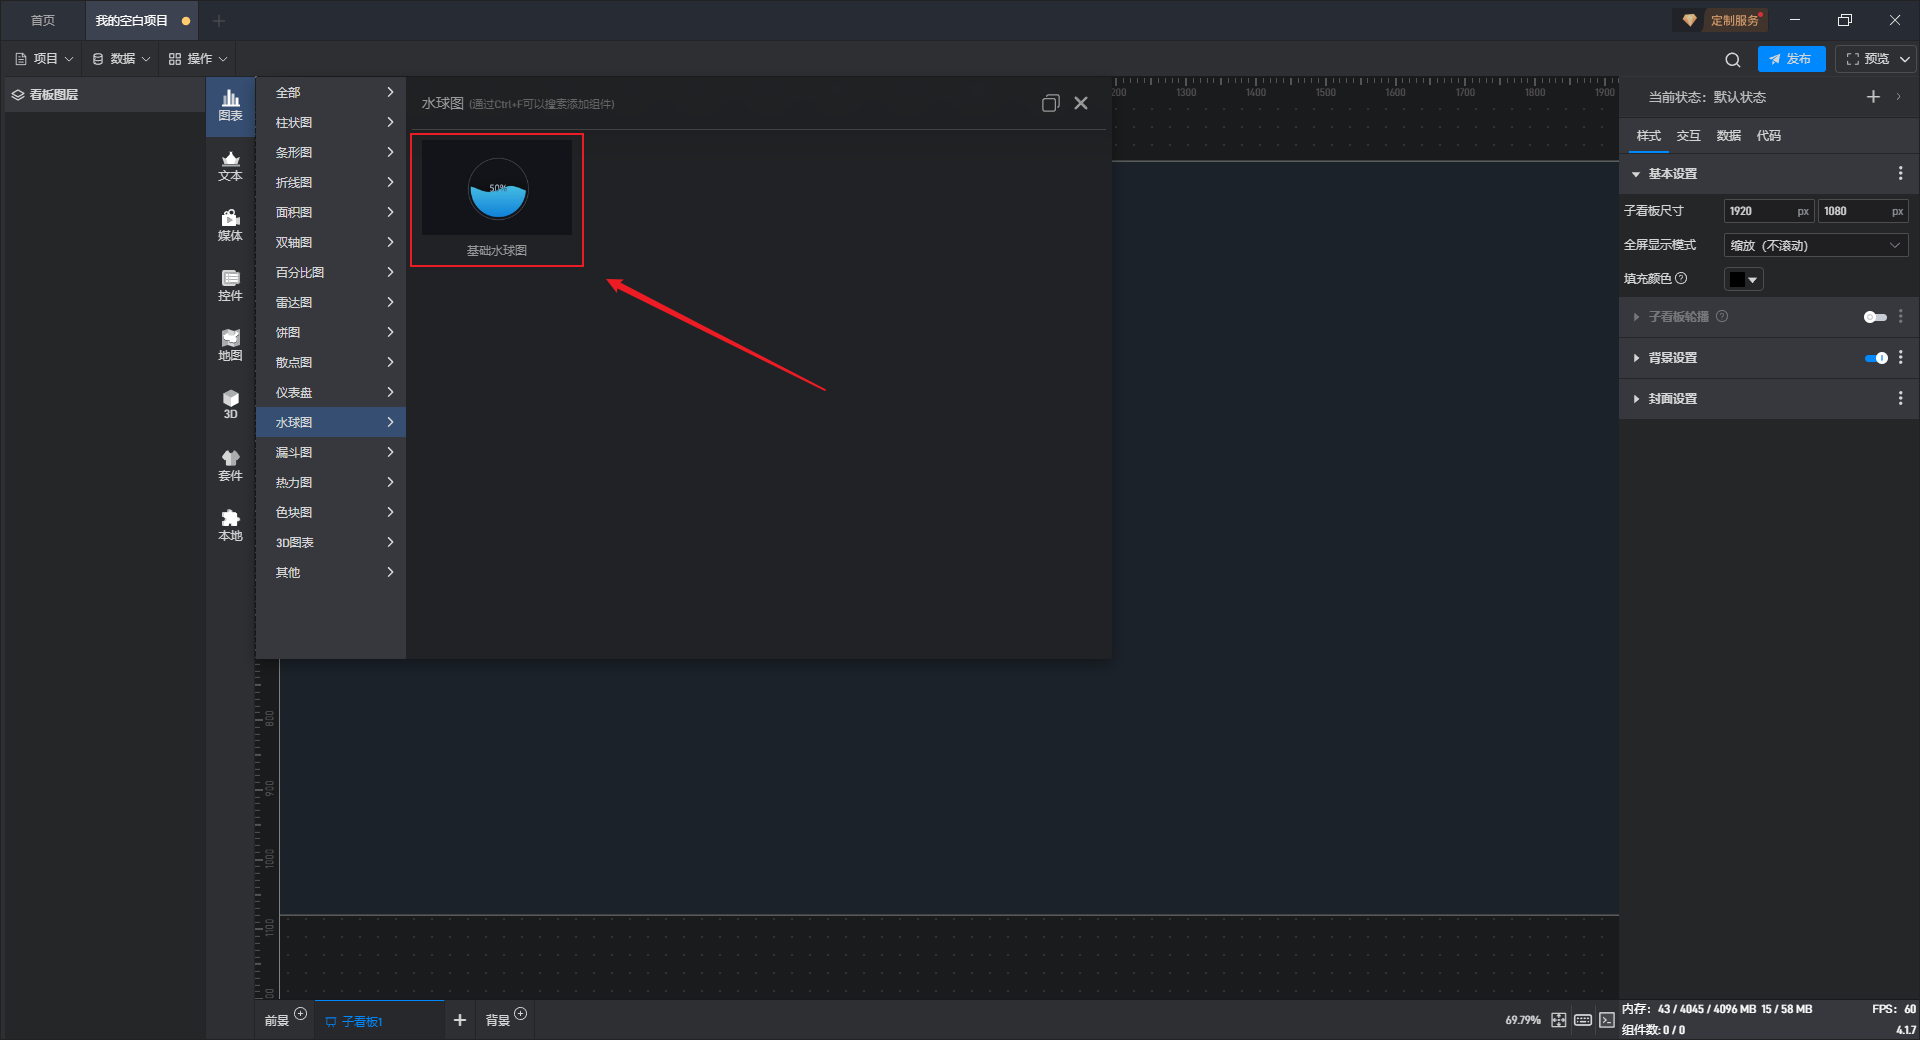Open the 控件 controls component category
1920x1040 pixels.
230,286
